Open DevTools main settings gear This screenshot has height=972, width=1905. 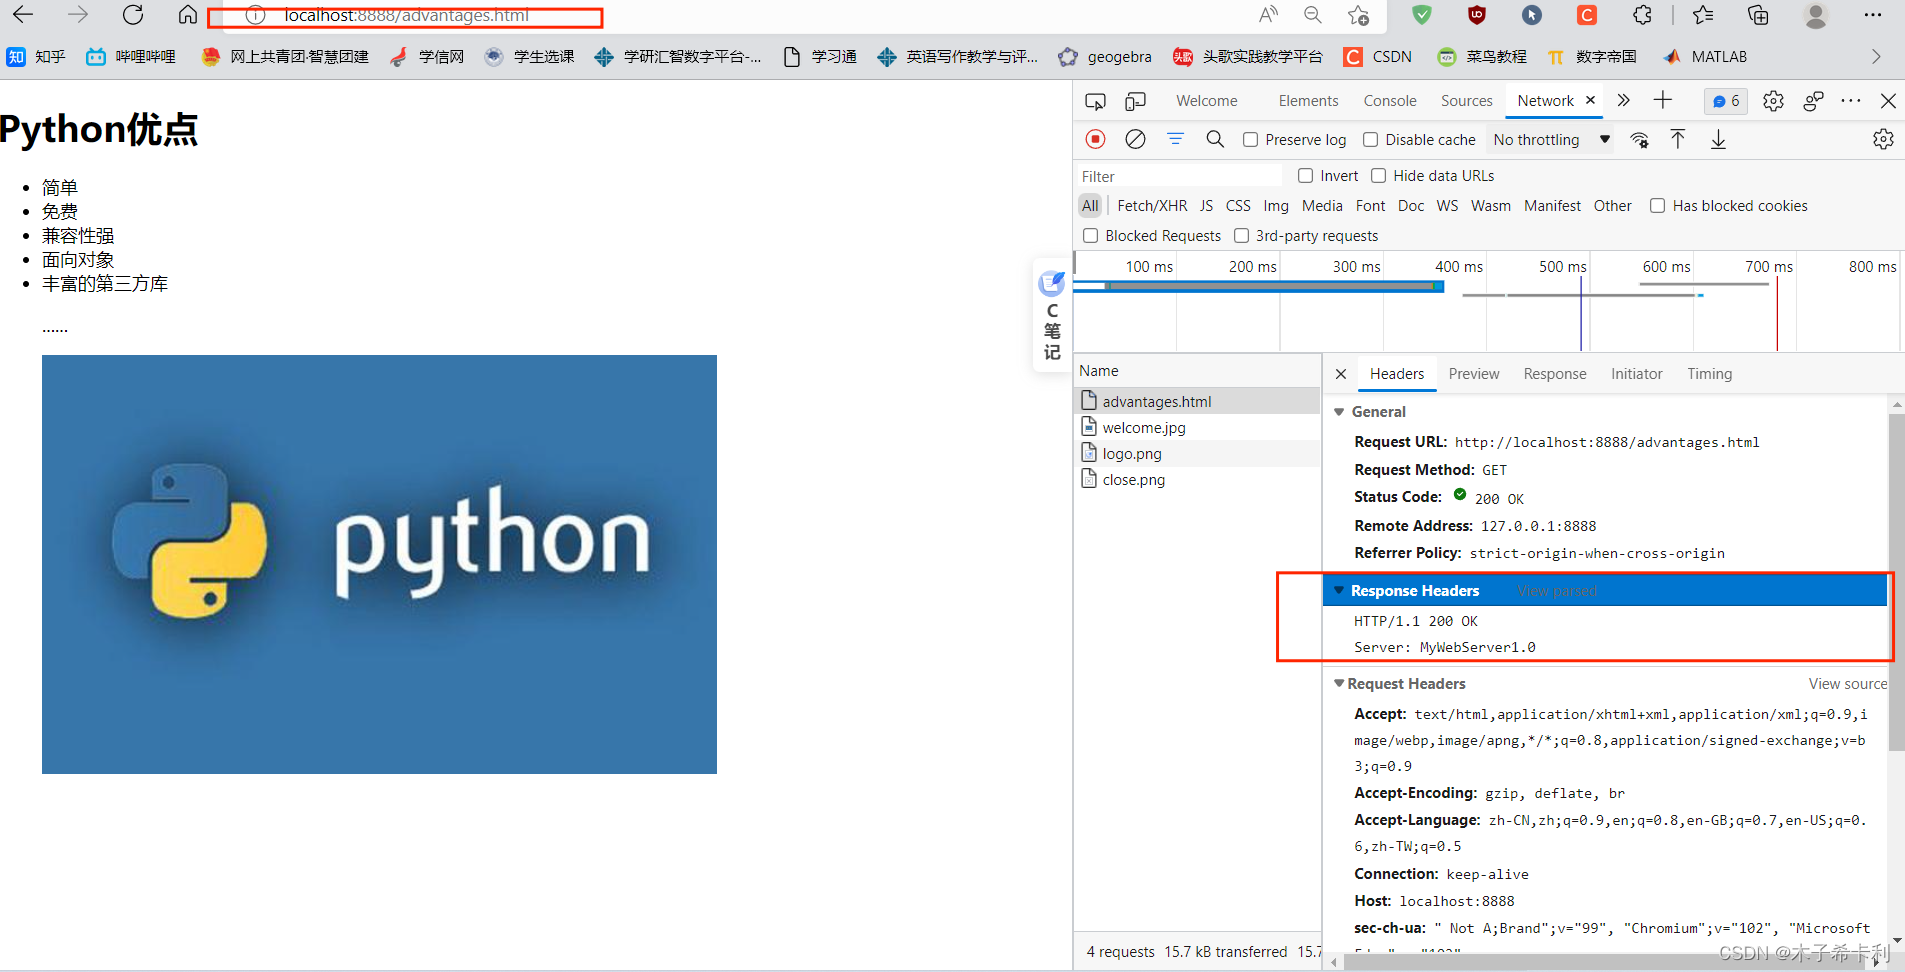coord(1773,101)
